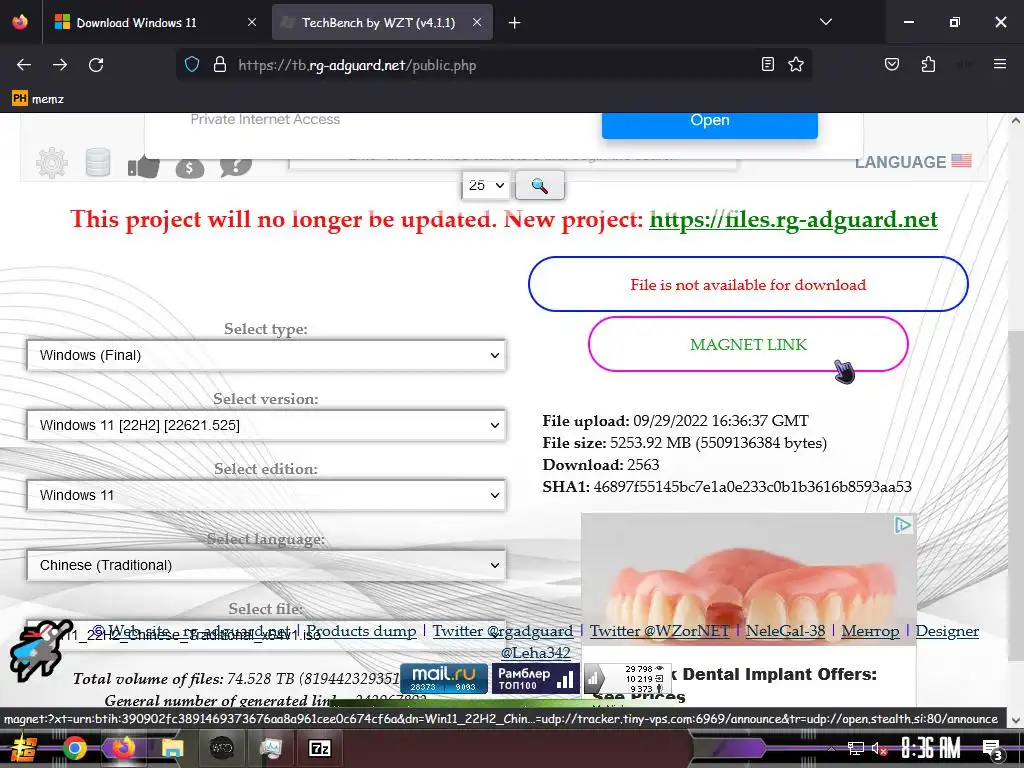Open the Start menu button

(x=25, y=748)
